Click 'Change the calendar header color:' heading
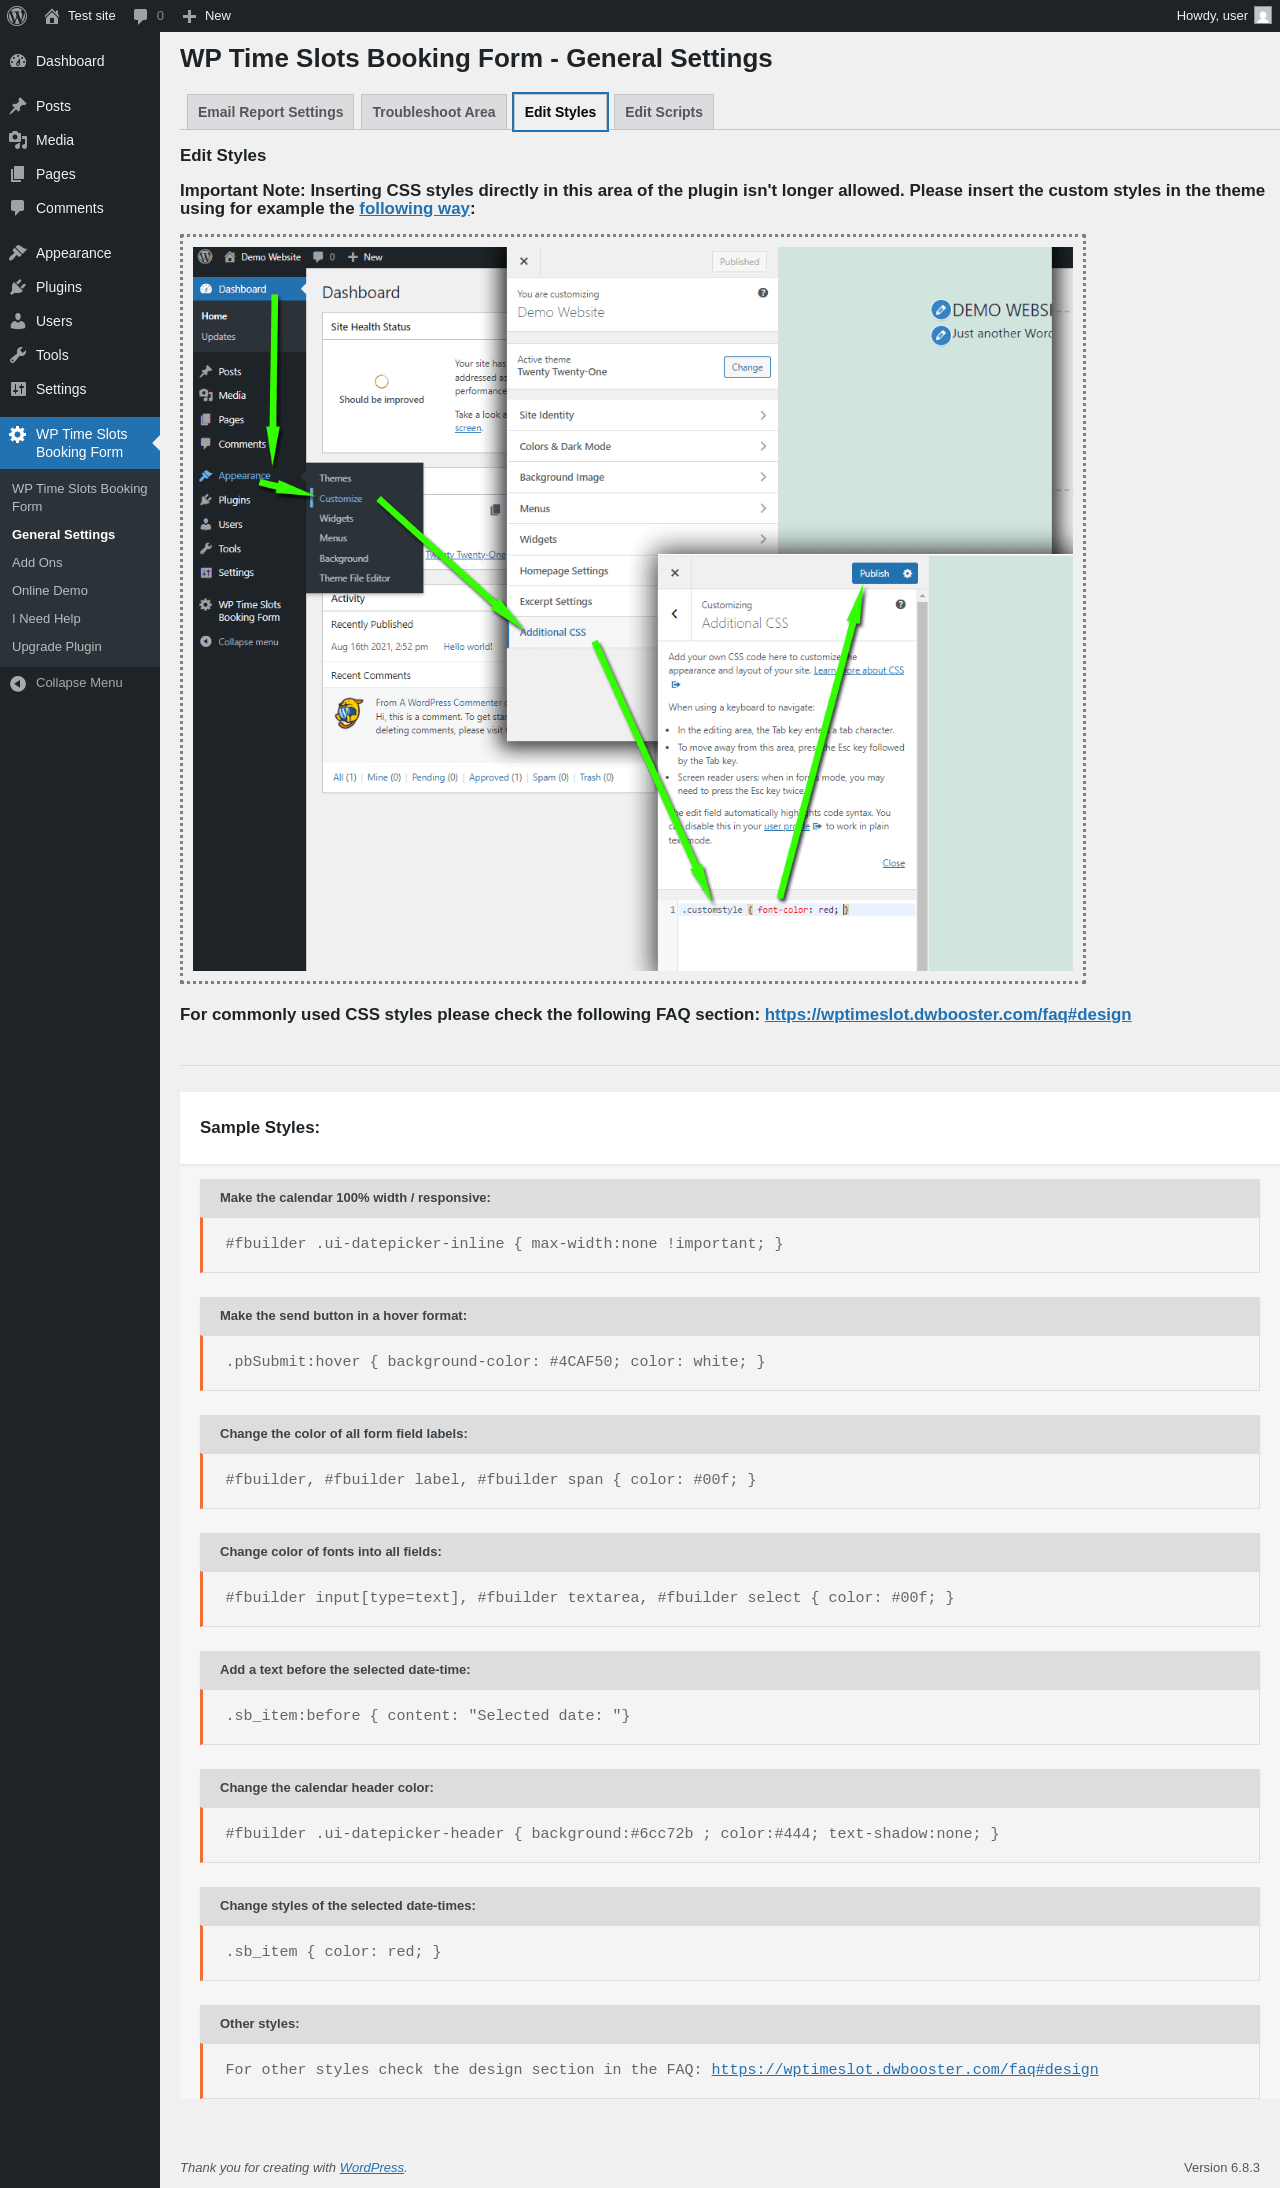Screen dimensions: 1280x2188 pyautogui.click(x=327, y=1788)
